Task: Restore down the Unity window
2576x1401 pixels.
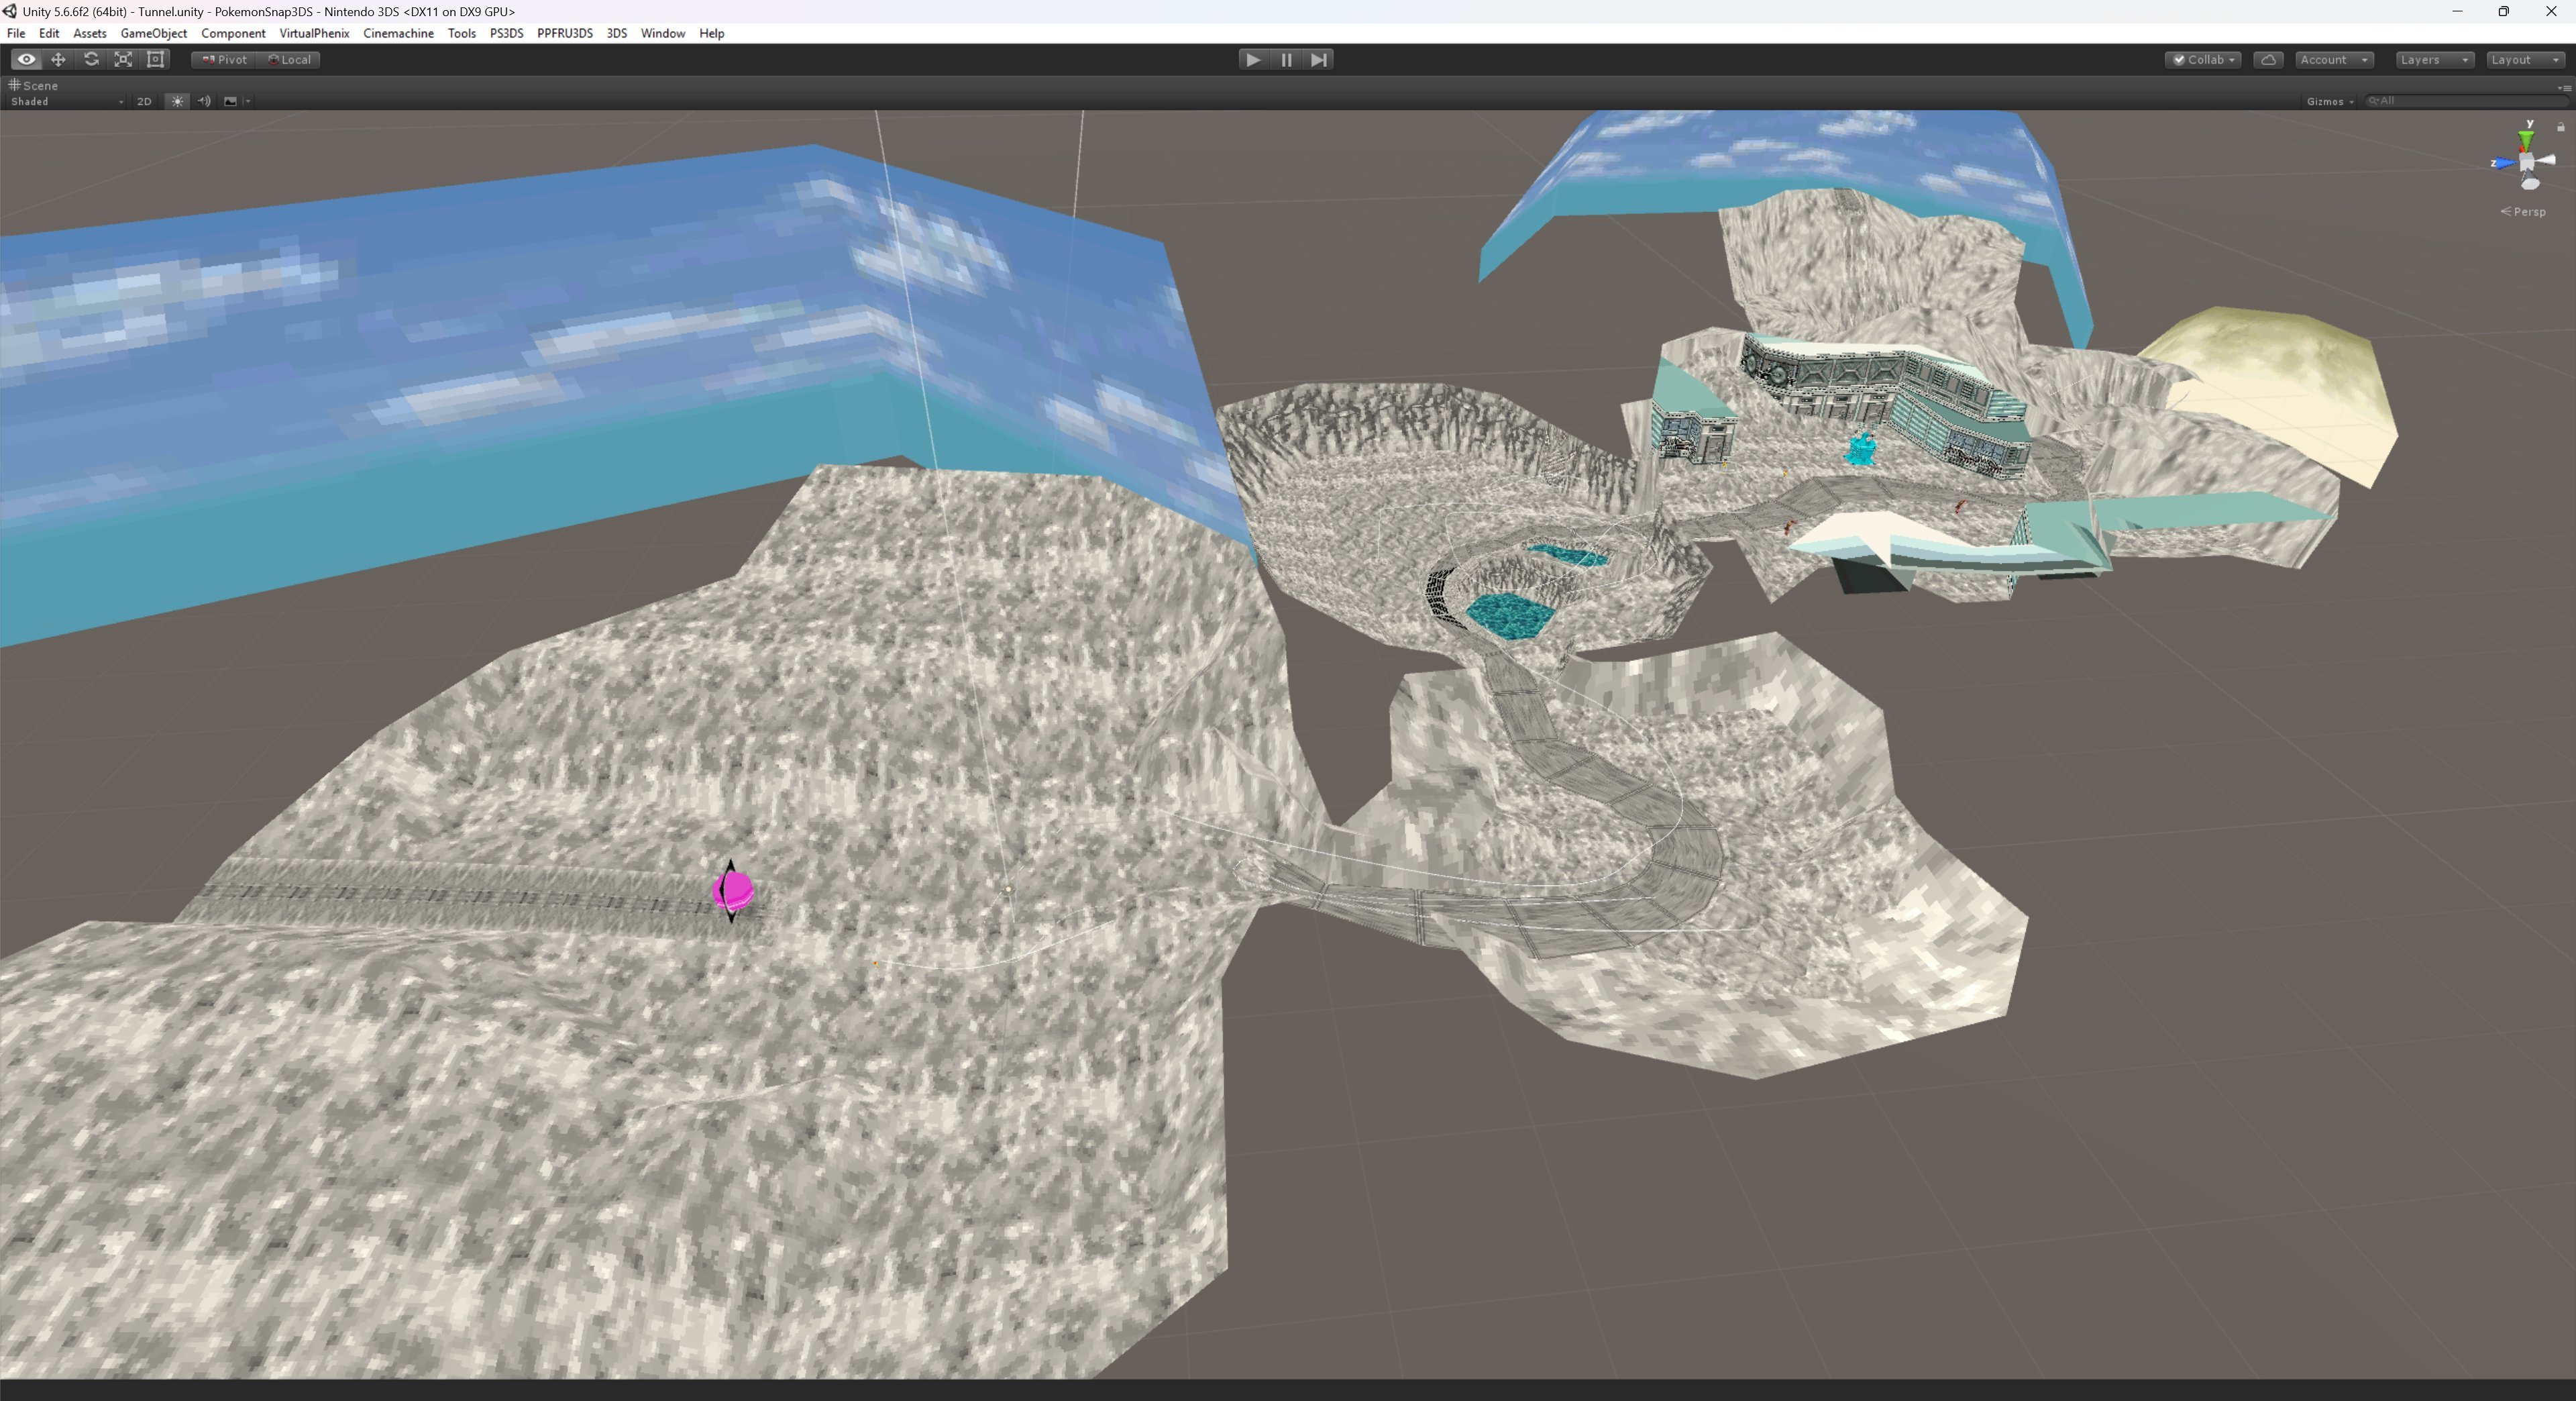Action: pos(2504,11)
